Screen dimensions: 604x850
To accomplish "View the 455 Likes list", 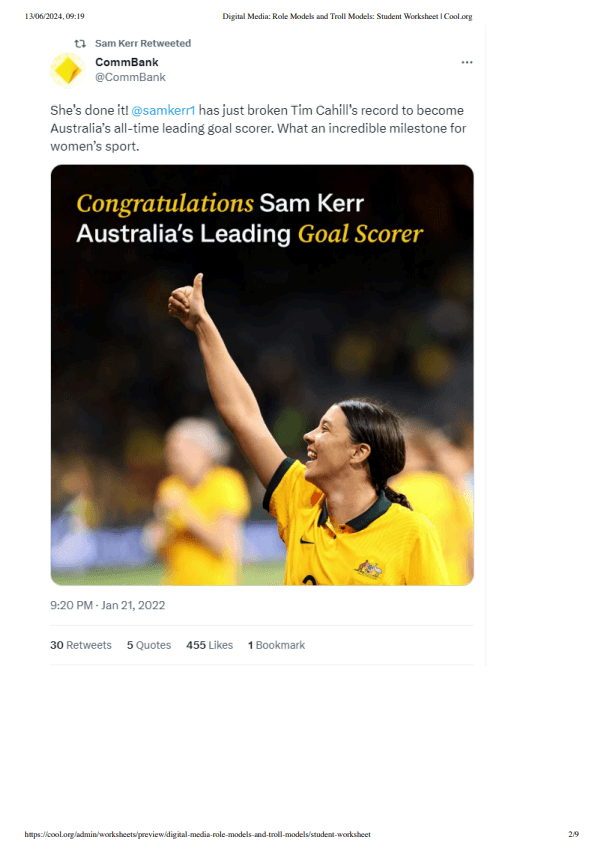I will (209, 645).
